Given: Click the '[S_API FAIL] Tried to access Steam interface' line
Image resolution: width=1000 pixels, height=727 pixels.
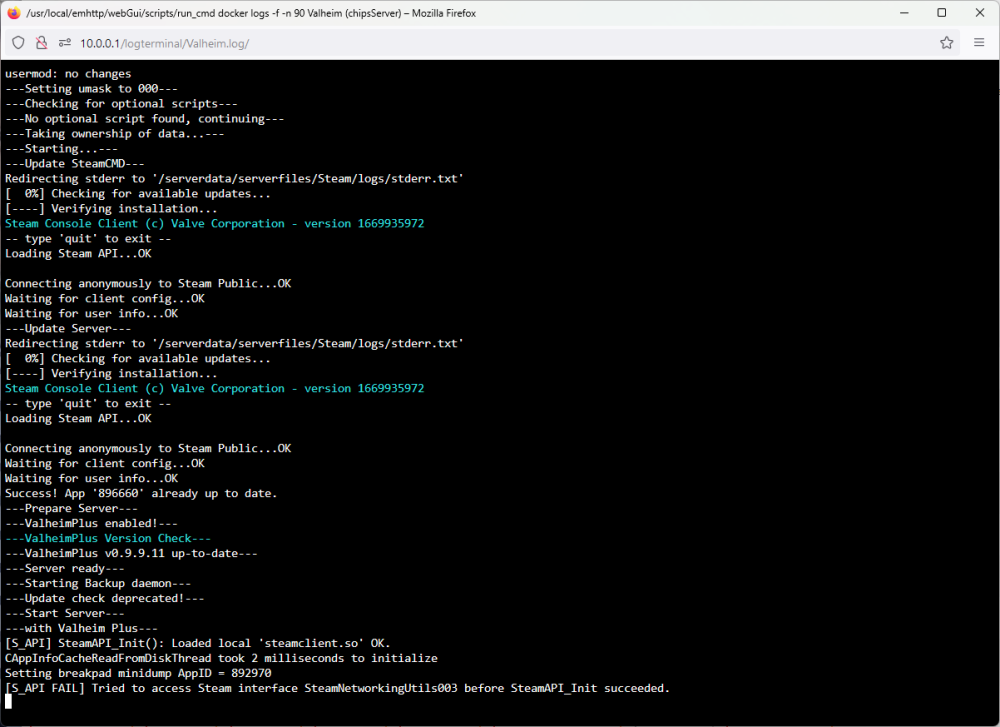Looking at the screenshot, I should coord(337,688).
